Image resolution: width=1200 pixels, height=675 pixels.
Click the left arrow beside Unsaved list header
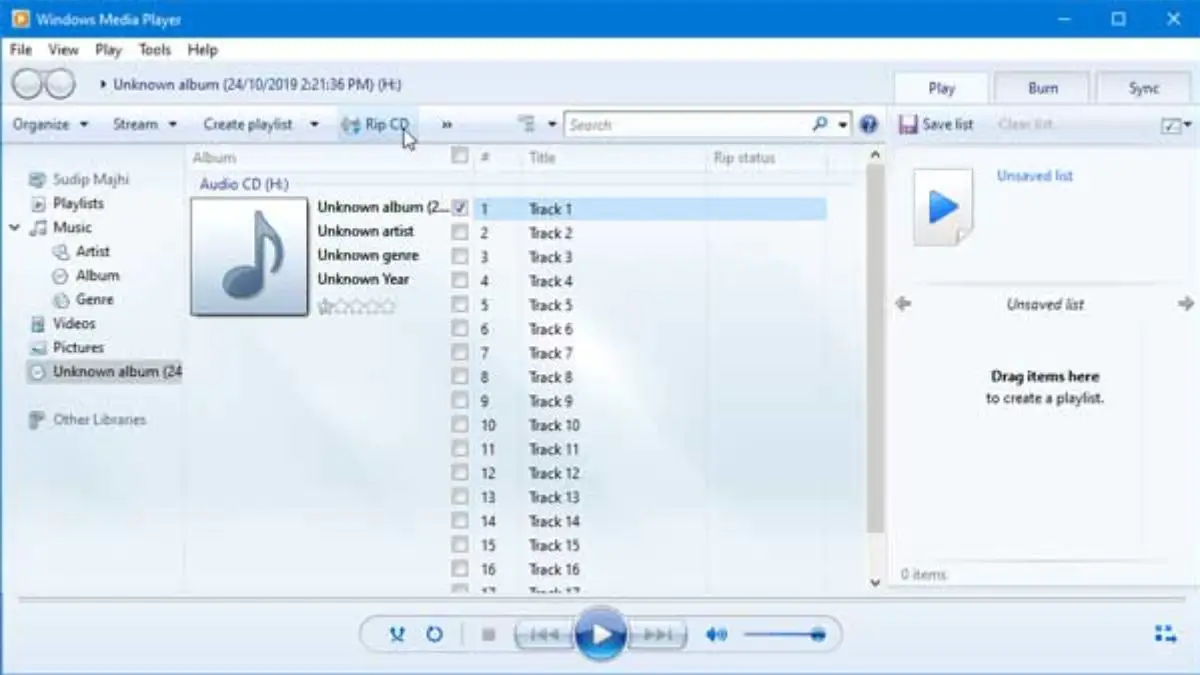click(x=903, y=304)
